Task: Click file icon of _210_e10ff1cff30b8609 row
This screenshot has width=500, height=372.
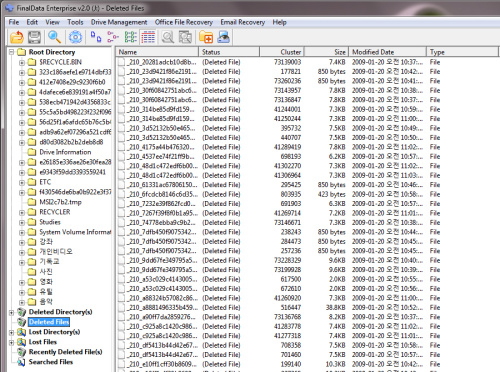Action: [x=122, y=364]
